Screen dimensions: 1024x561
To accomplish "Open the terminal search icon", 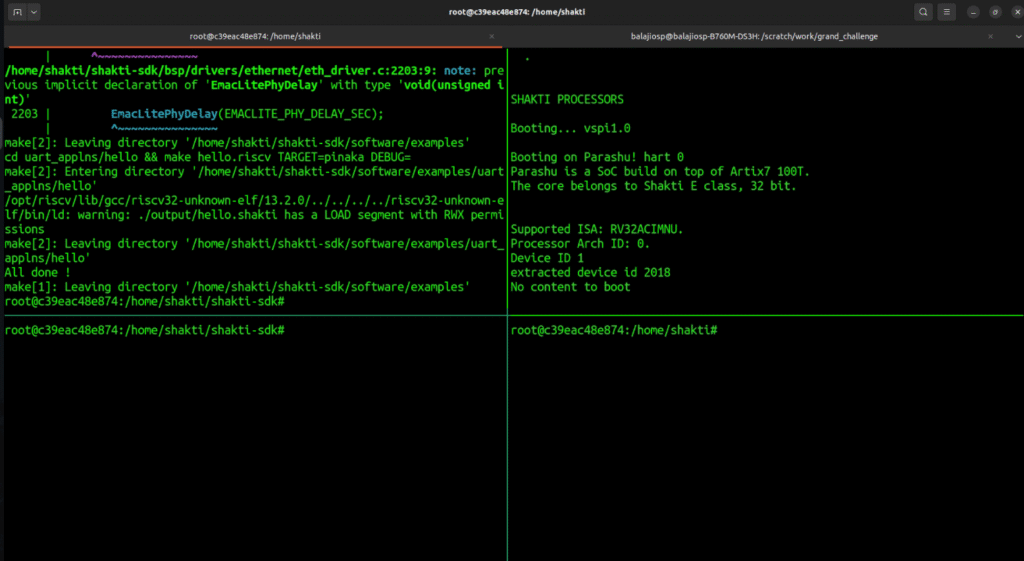I will (923, 12).
